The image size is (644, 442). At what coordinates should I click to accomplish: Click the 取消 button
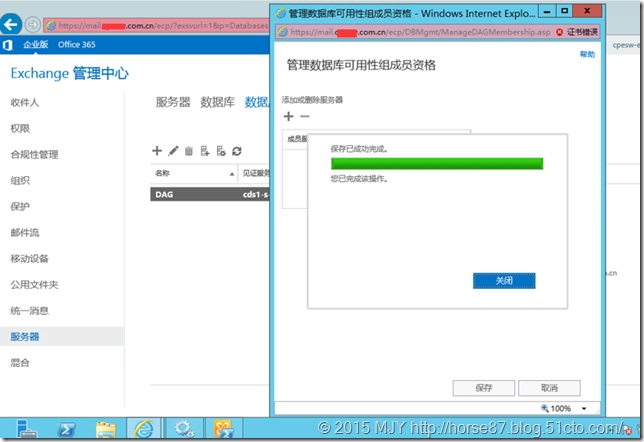548,387
